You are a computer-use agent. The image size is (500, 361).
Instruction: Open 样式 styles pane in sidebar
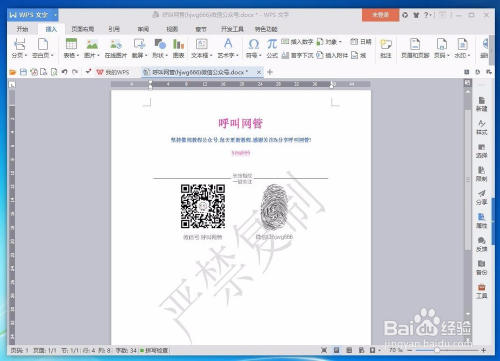(481, 127)
